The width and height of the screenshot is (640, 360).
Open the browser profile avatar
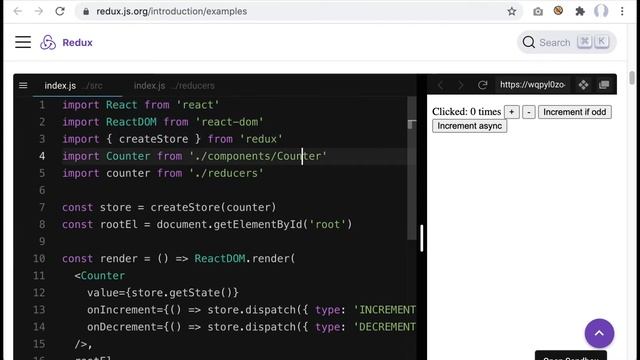(x=601, y=11)
